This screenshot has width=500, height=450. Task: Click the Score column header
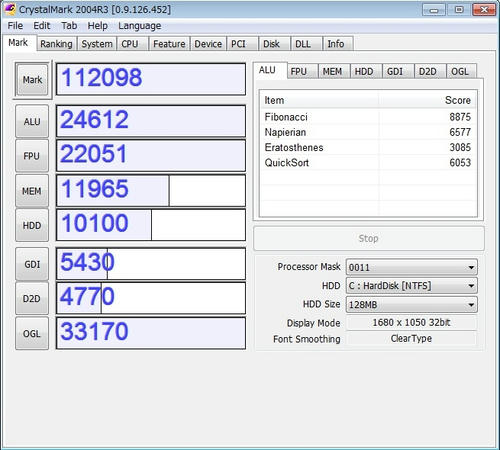click(x=428, y=100)
